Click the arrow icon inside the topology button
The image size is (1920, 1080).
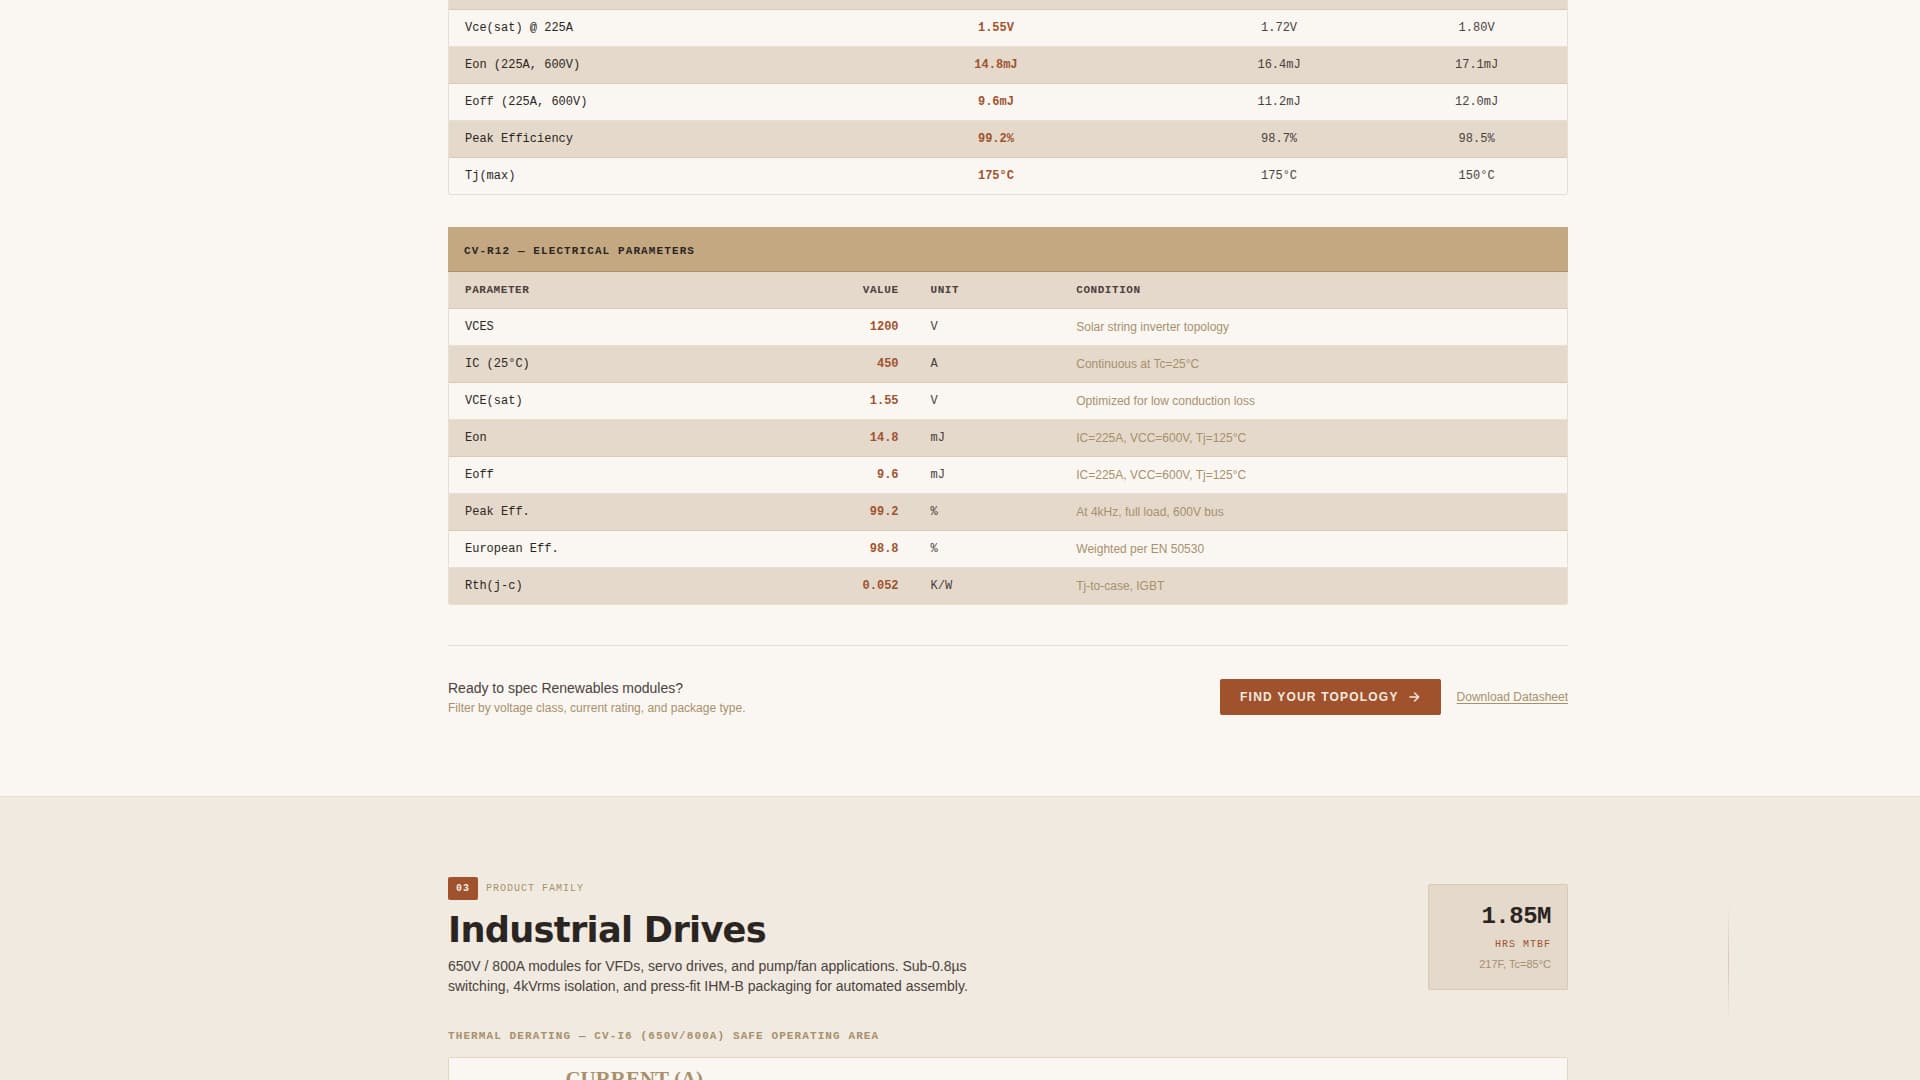pyautogui.click(x=1414, y=696)
